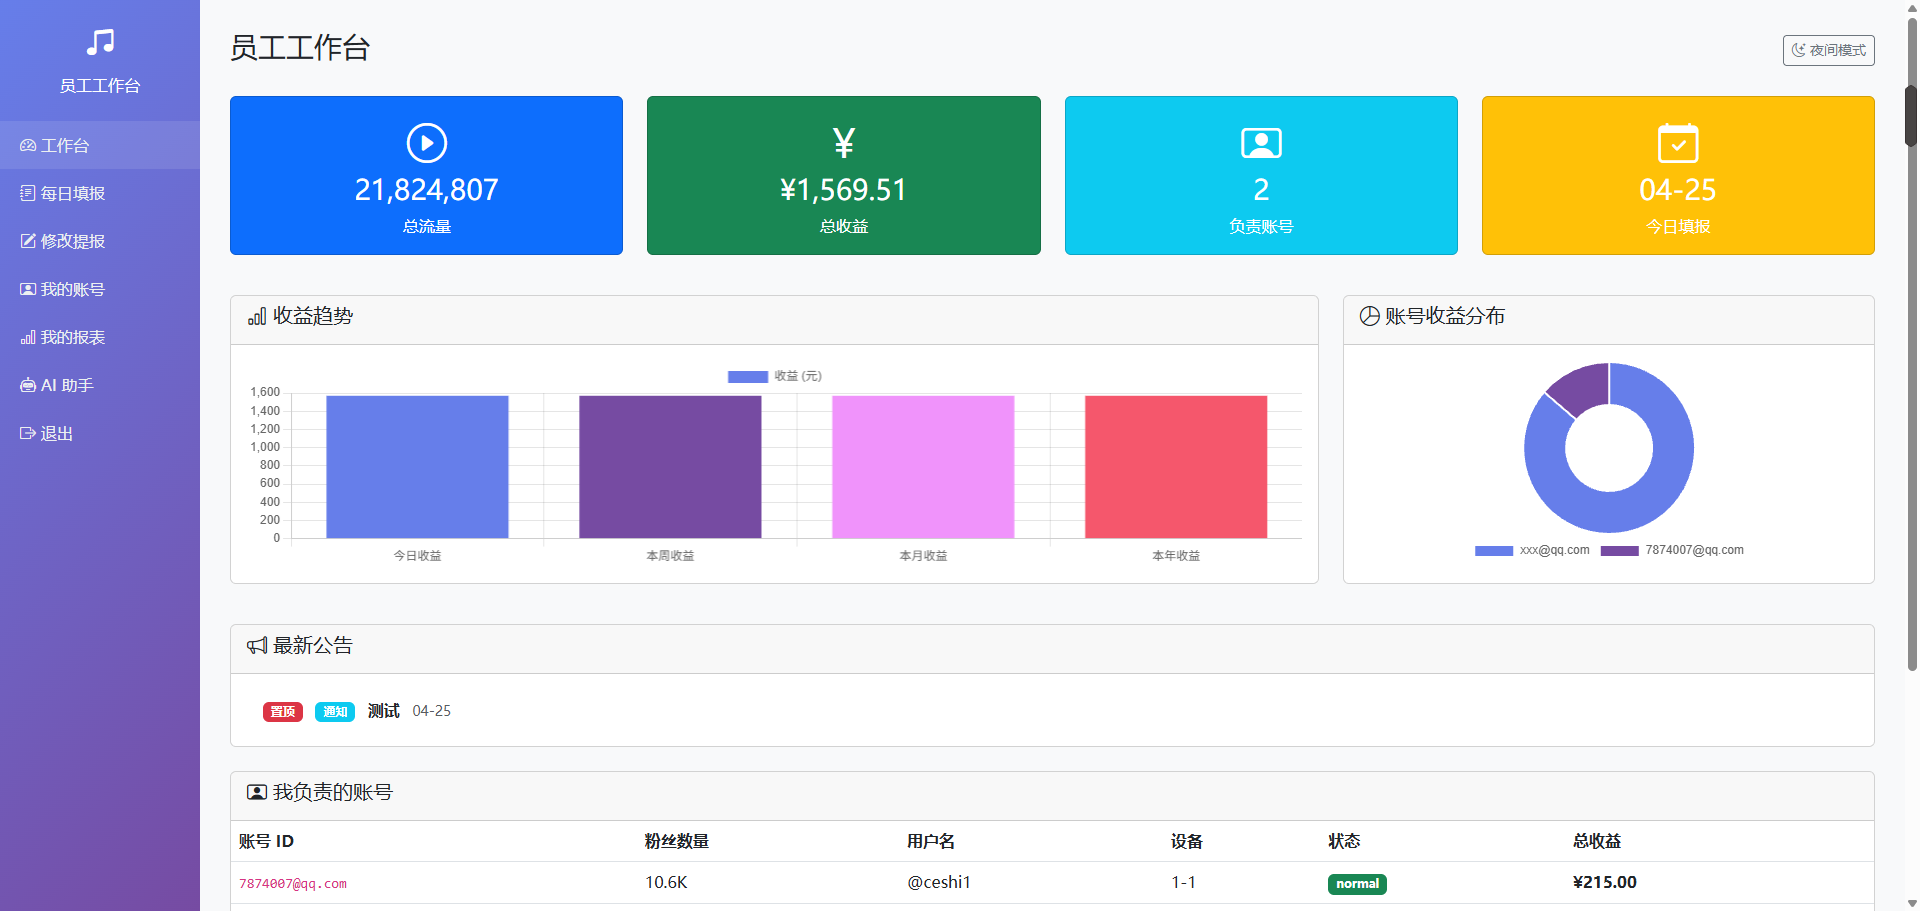Open 每日填报 in the sidebar

pos(72,194)
